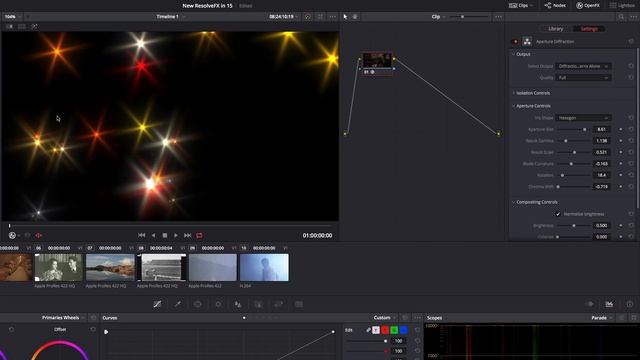
Task: Play the clip in reverse
Action: [153, 236]
